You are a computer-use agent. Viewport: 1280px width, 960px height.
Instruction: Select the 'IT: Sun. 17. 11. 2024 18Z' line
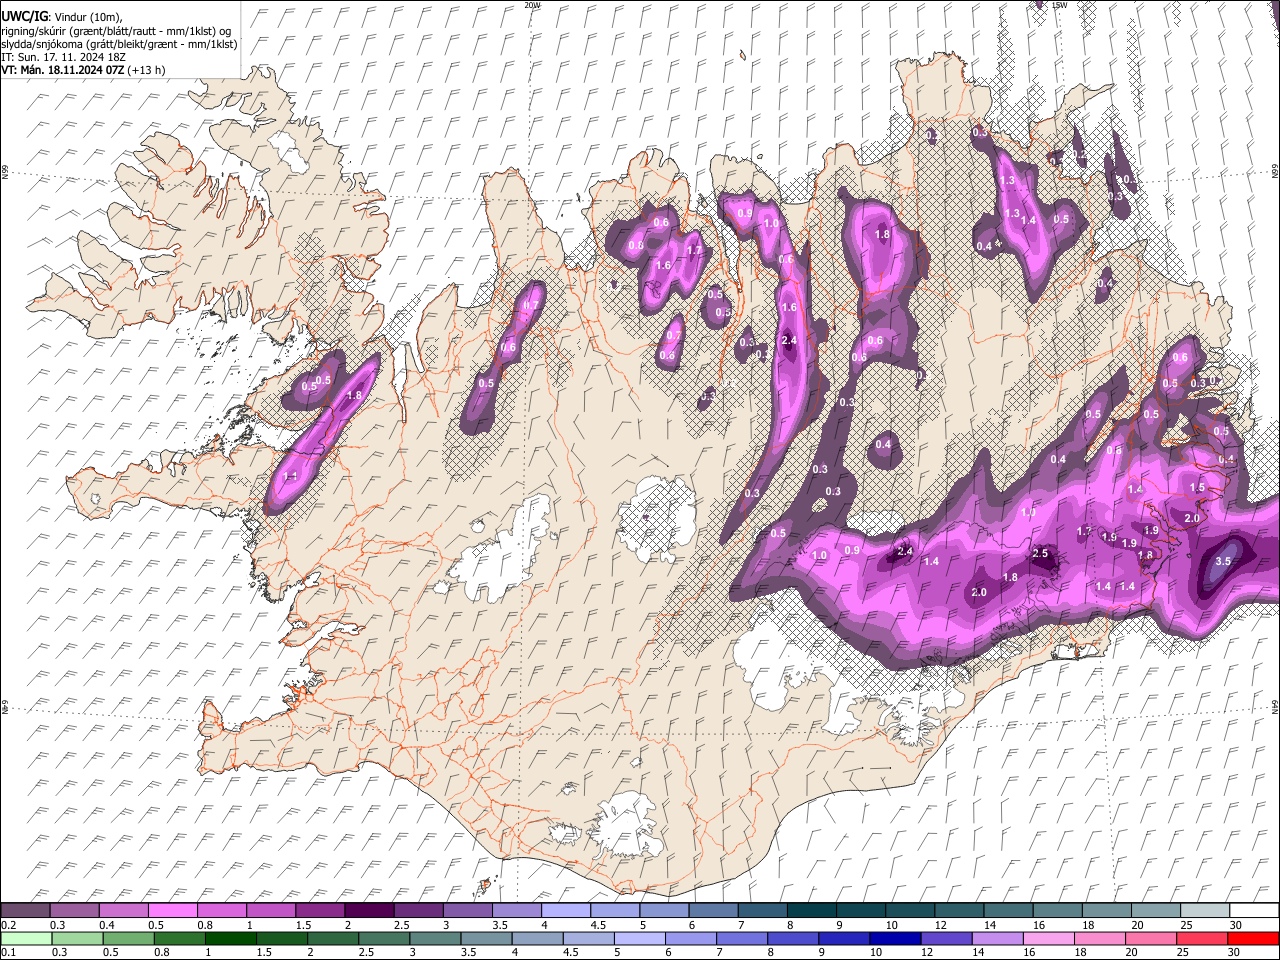tap(63, 57)
